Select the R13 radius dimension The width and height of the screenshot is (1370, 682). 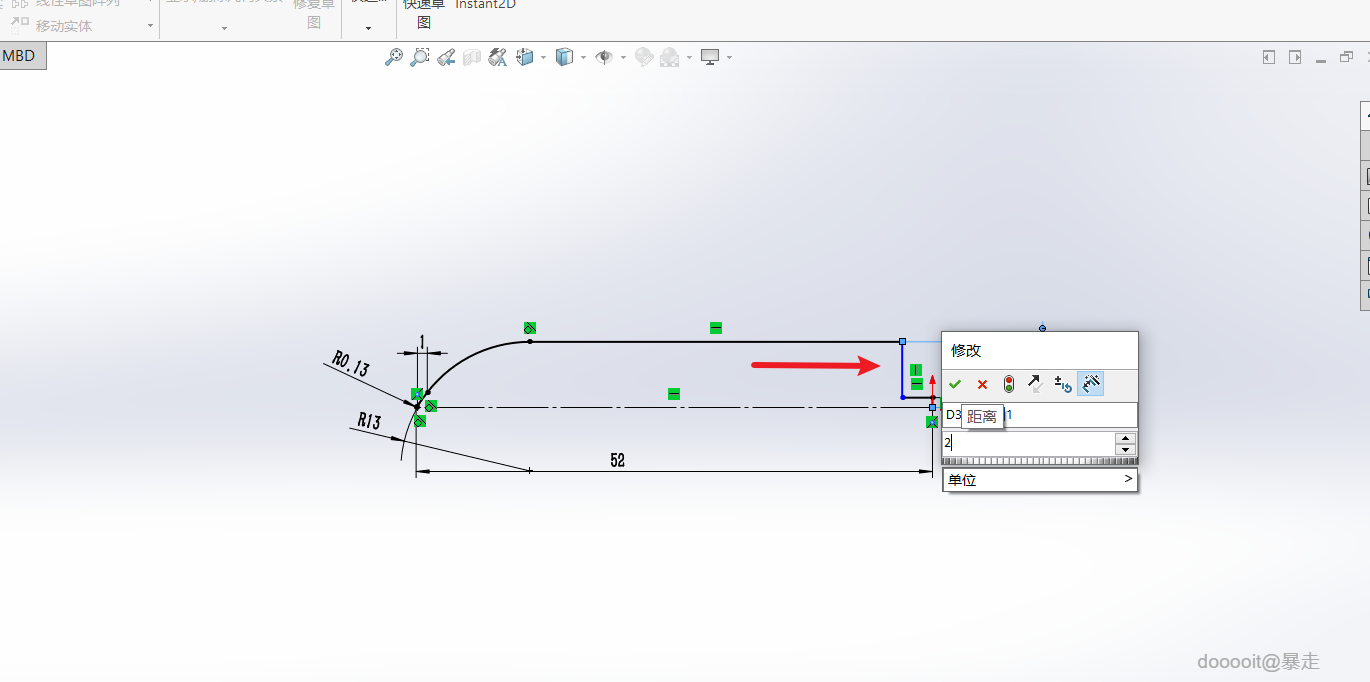pyautogui.click(x=369, y=422)
